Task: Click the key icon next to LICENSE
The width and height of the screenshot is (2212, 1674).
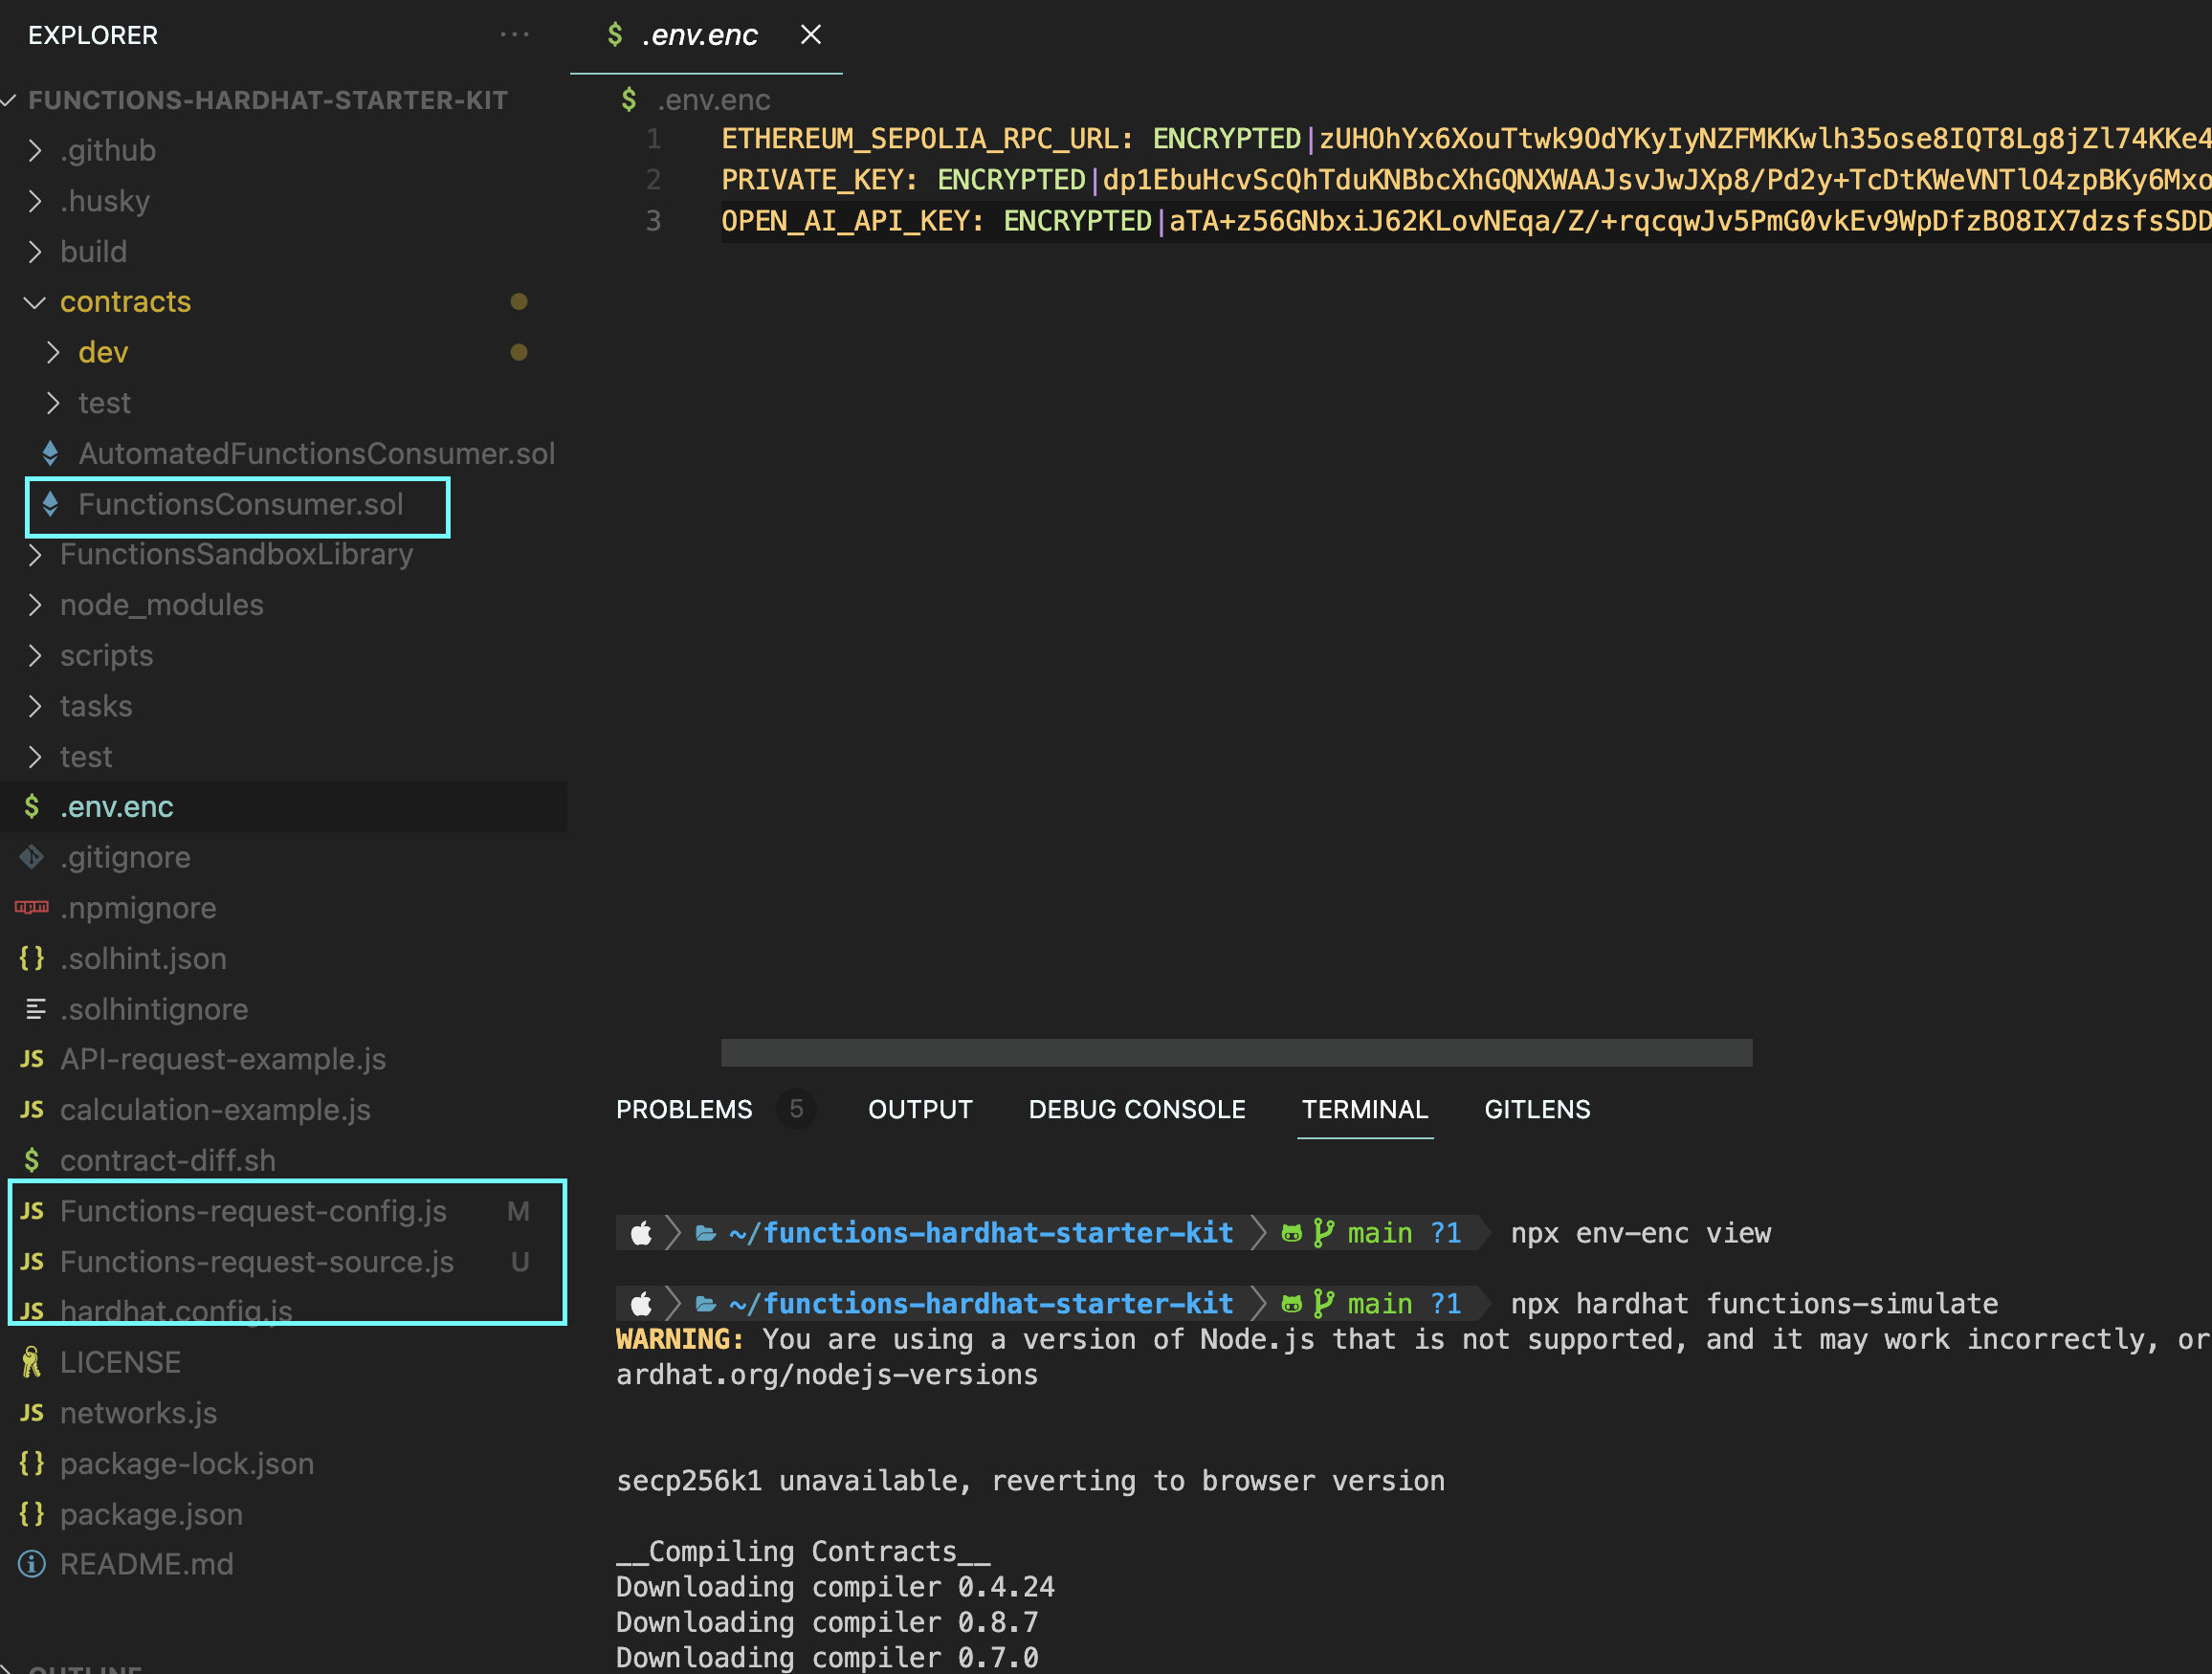Action: coord(31,1361)
